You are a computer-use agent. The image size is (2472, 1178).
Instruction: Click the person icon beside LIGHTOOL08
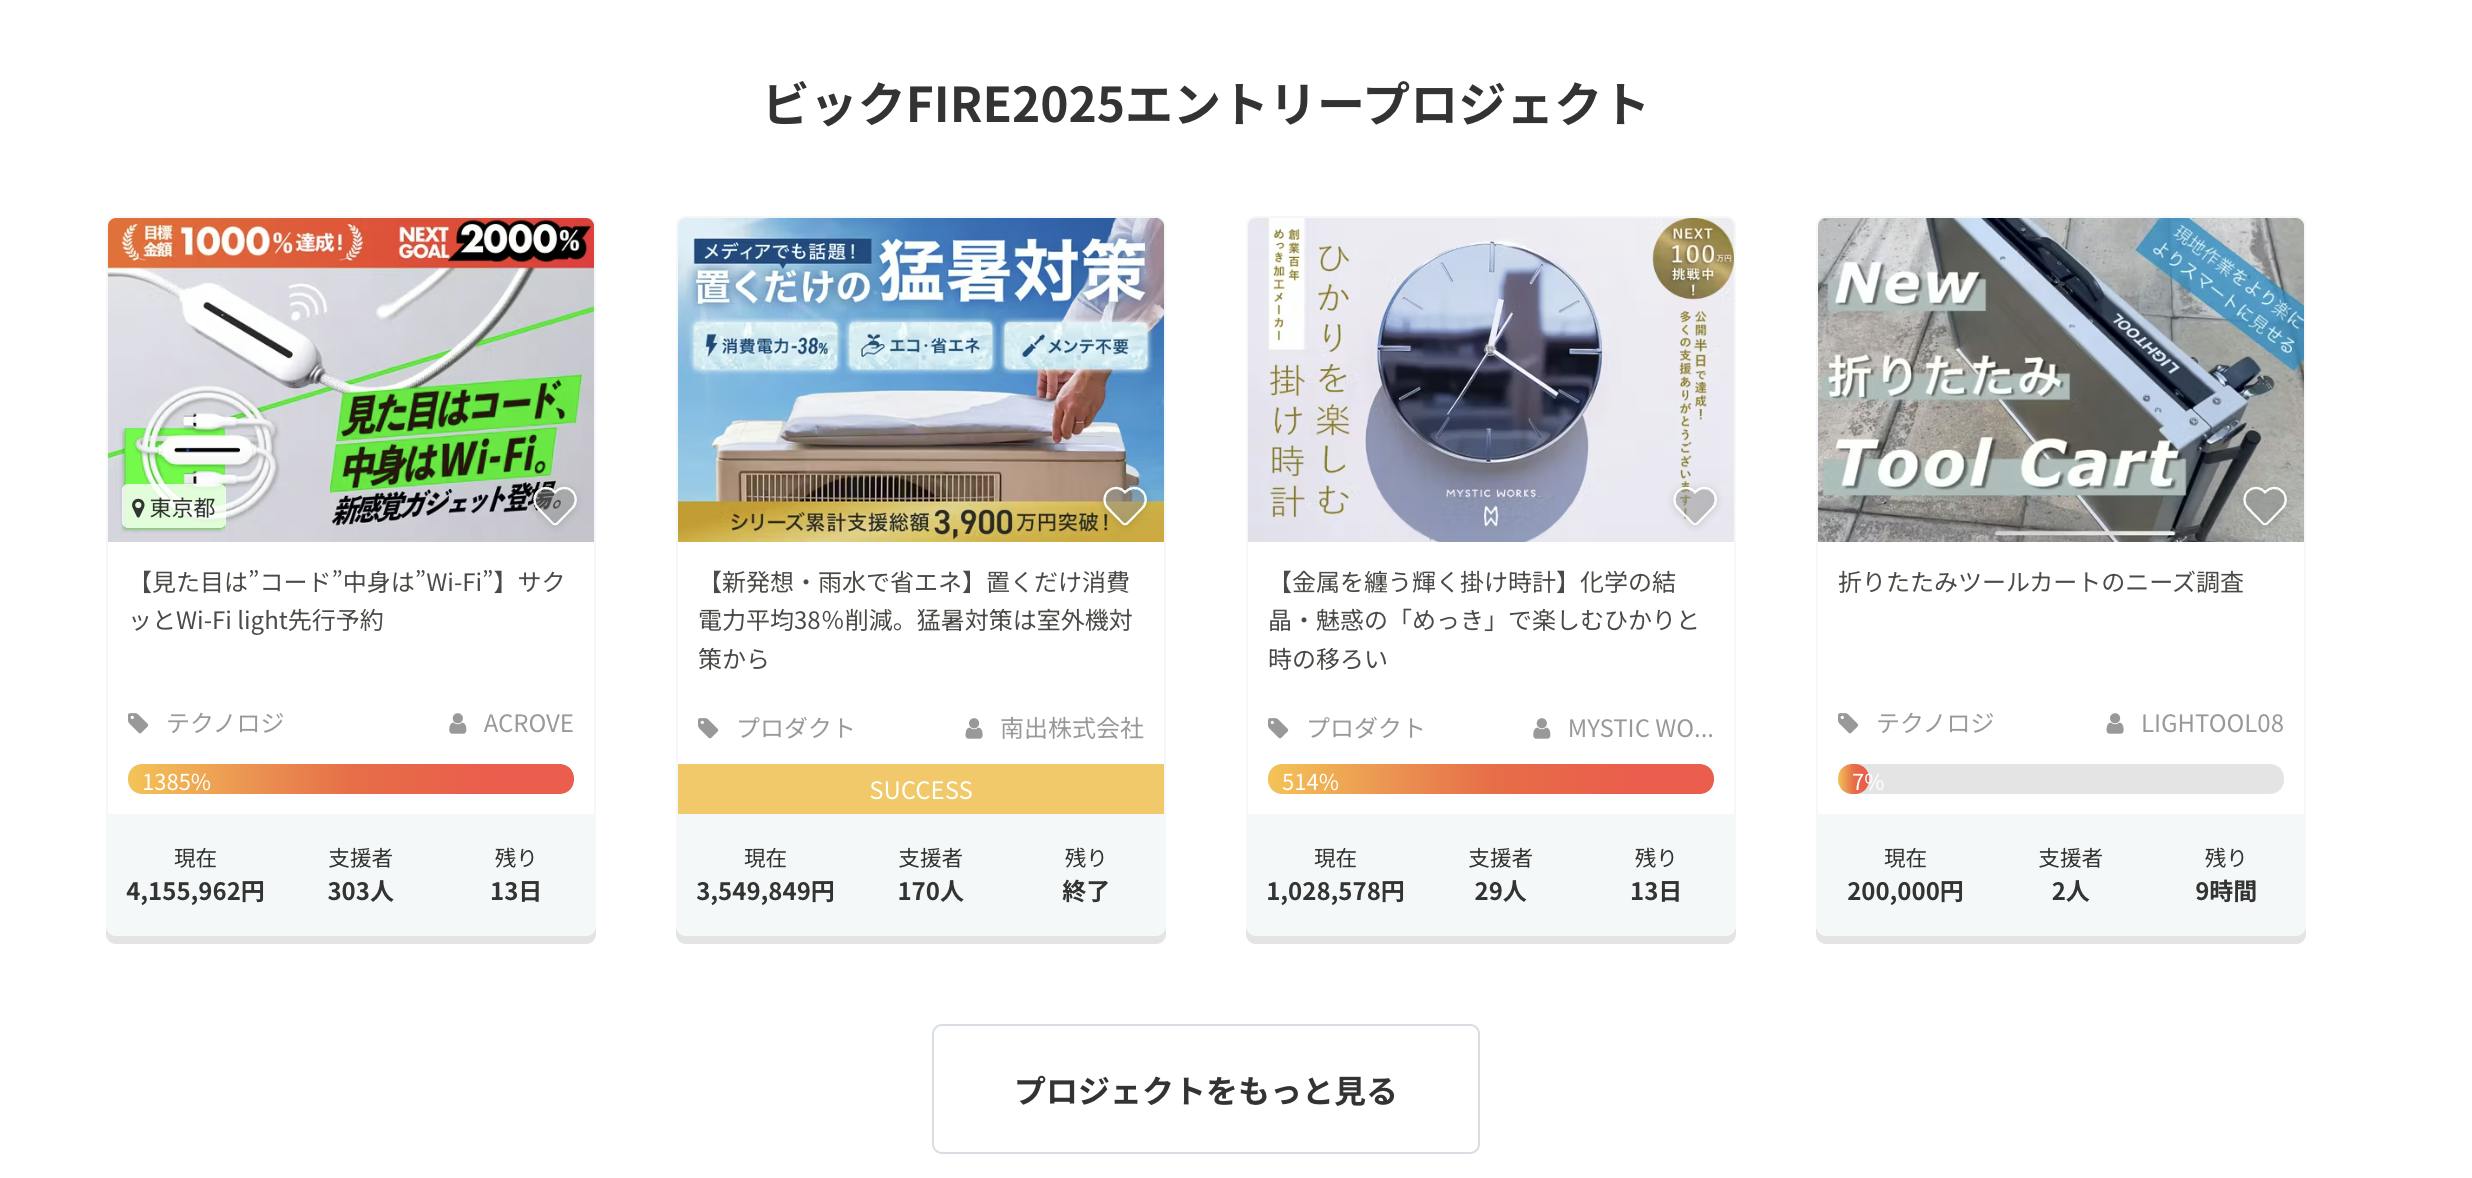(x=2115, y=723)
